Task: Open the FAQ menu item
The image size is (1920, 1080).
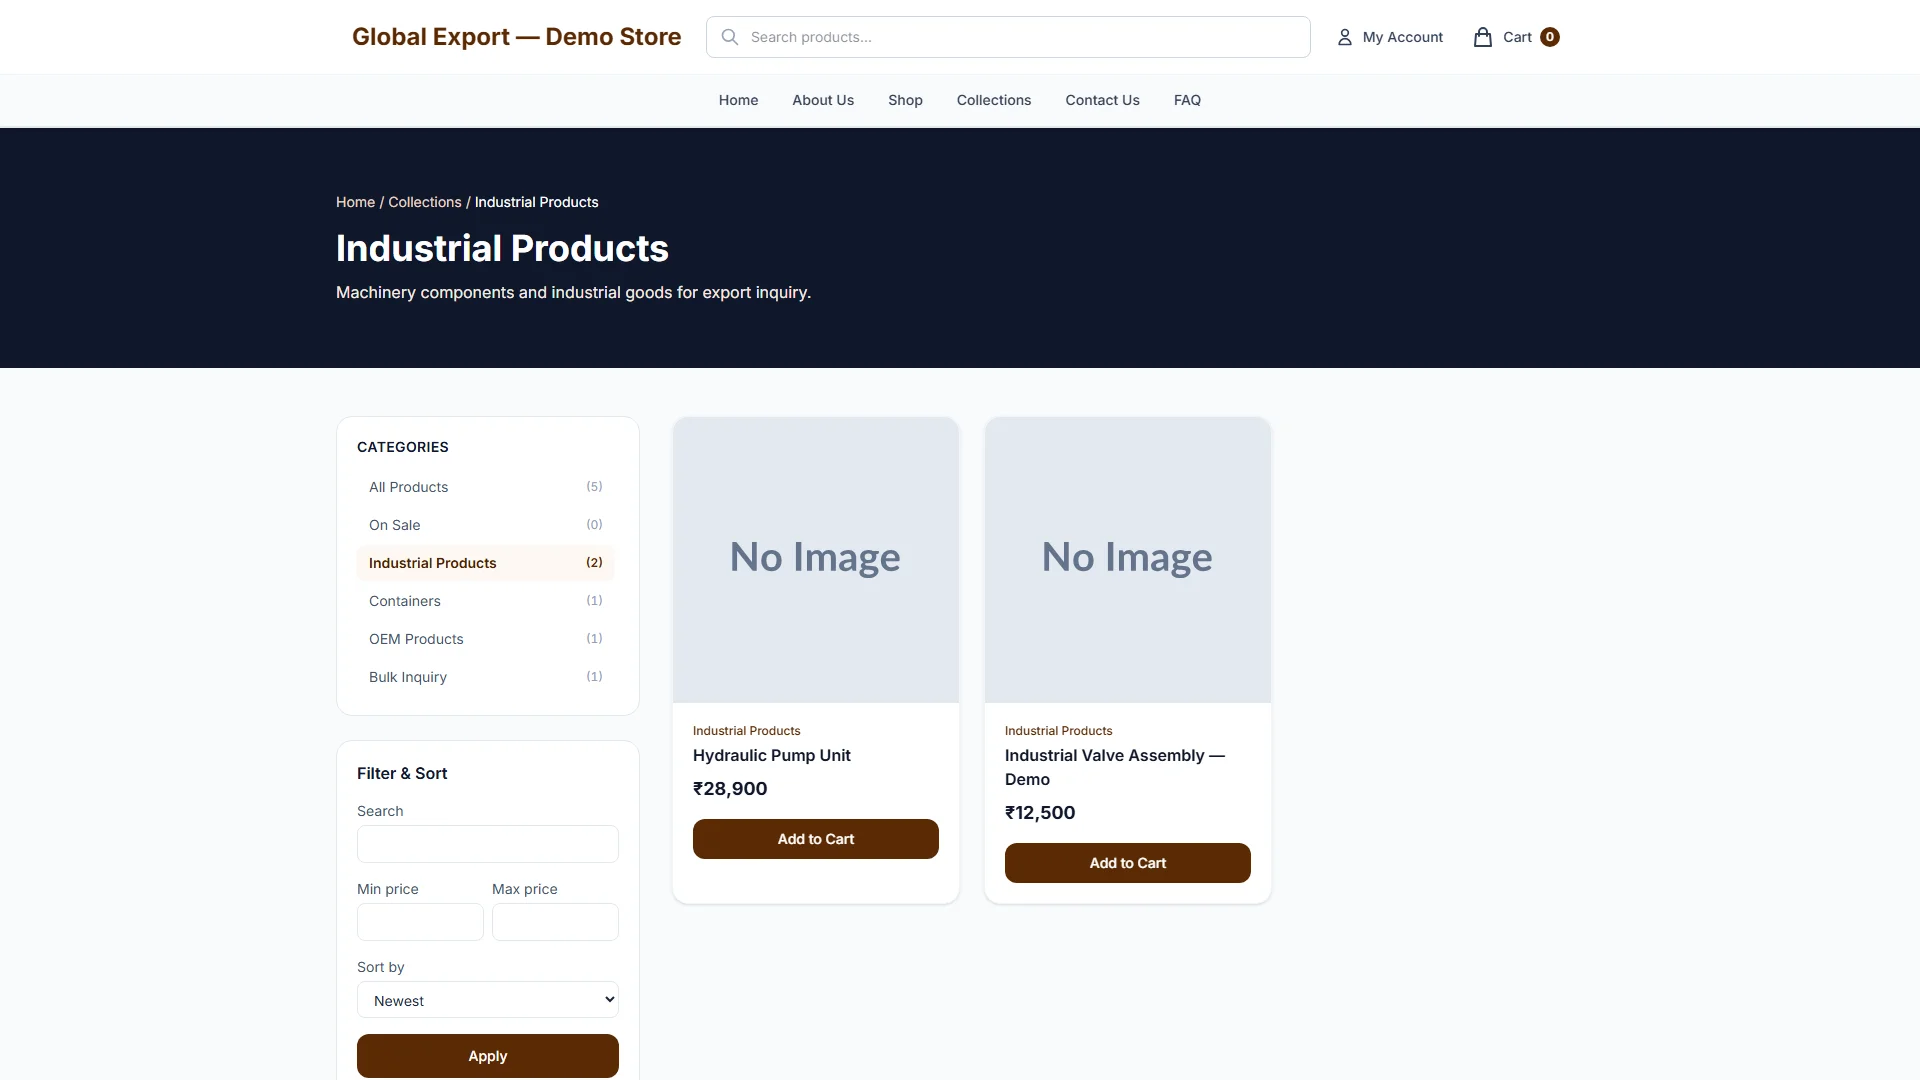Action: pos(1187,100)
